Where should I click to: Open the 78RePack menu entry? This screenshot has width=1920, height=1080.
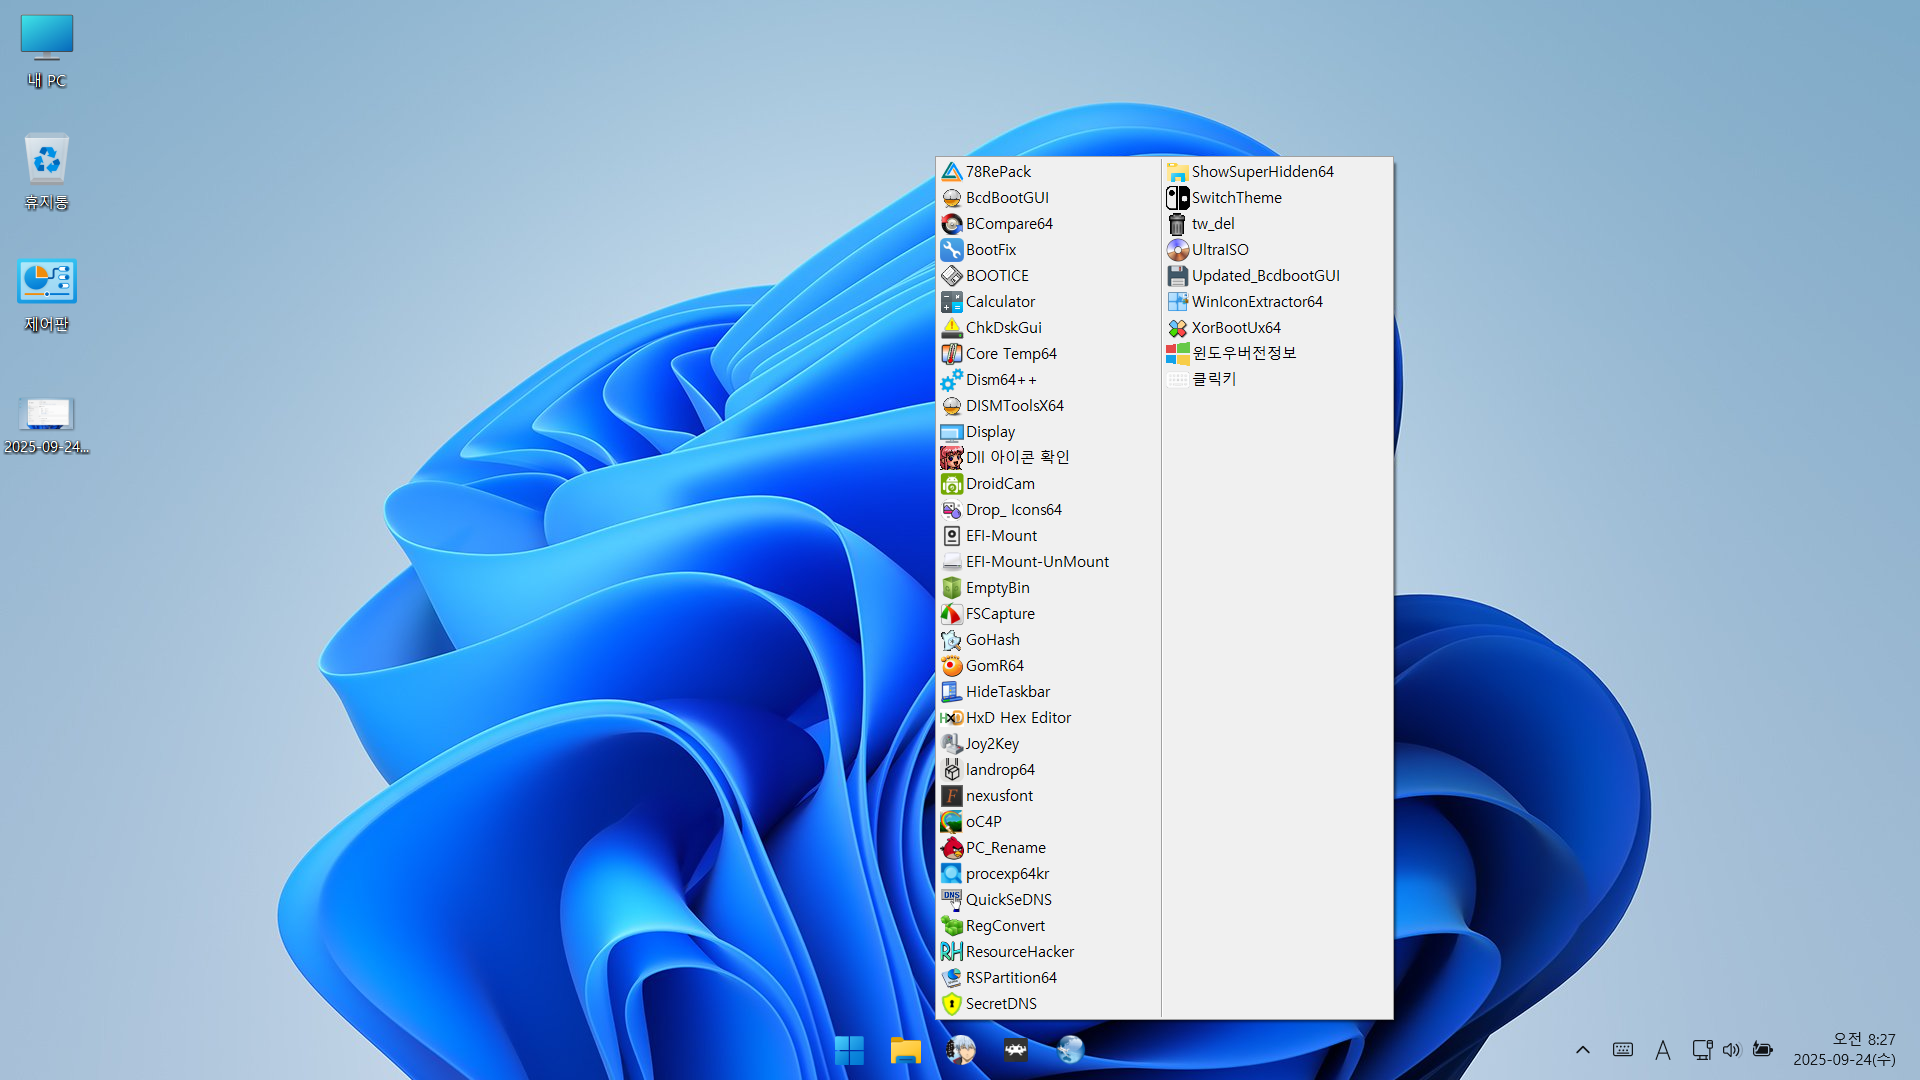coord(997,172)
